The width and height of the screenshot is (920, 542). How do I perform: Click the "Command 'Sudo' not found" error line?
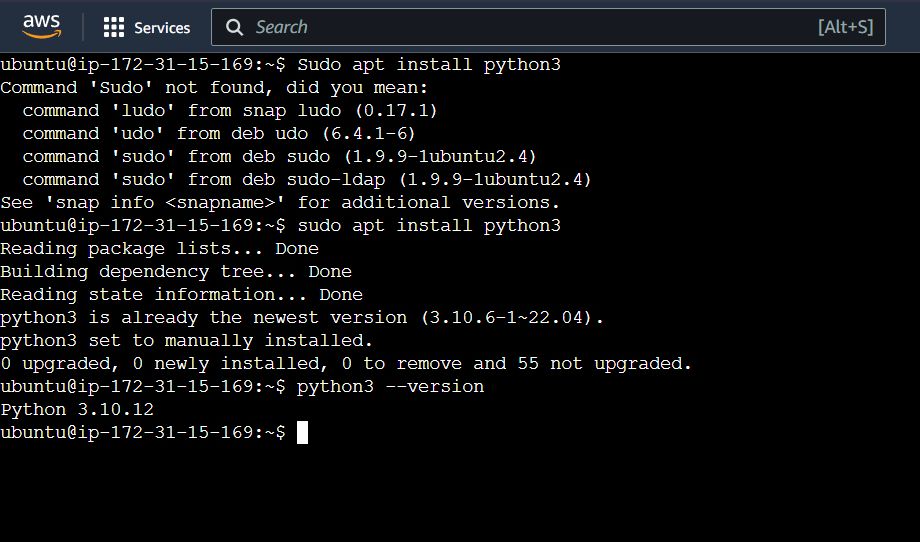[x=215, y=87]
